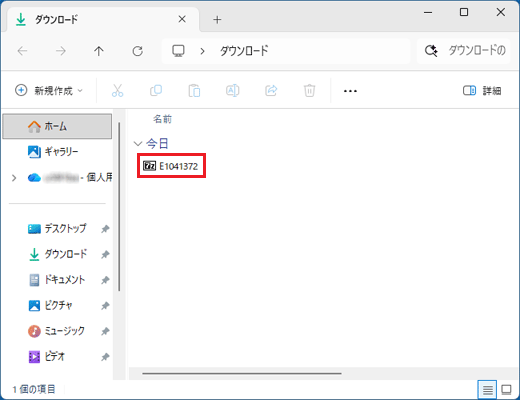The image size is (520, 400).
Task: Close the ダウンロード tab
Action: (182, 19)
